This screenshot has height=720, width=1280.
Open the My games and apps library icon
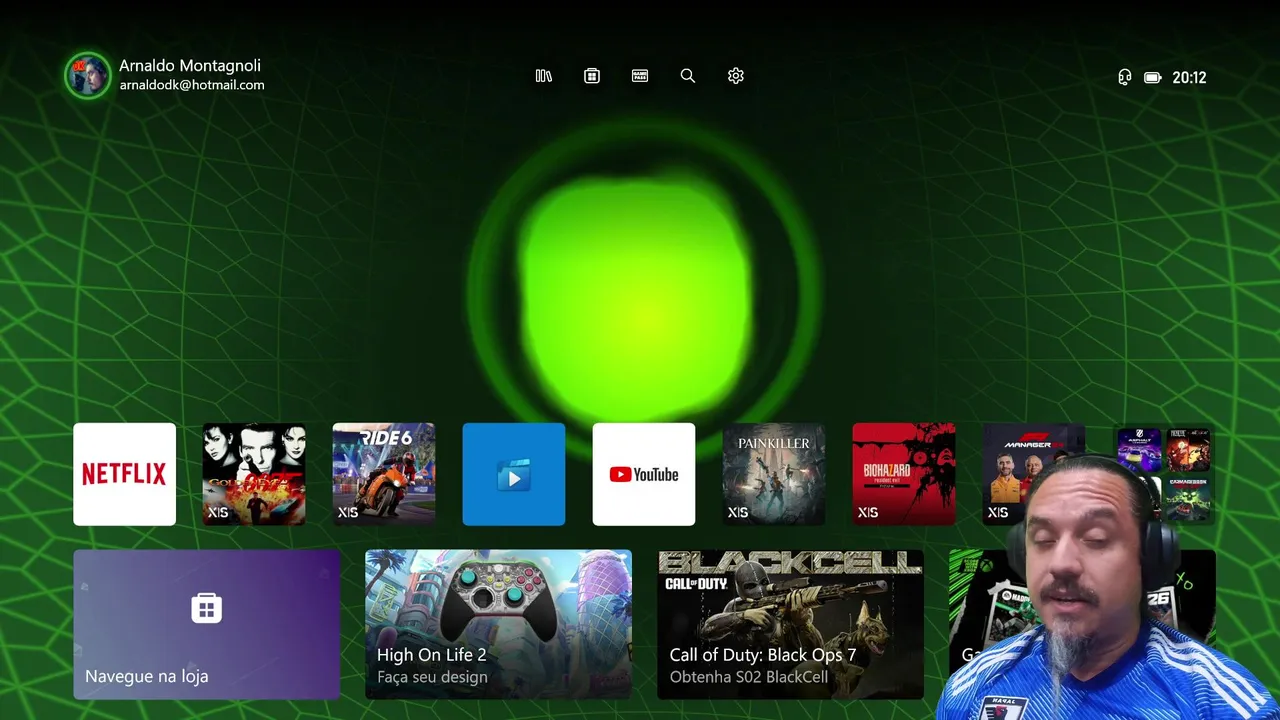click(544, 76)
